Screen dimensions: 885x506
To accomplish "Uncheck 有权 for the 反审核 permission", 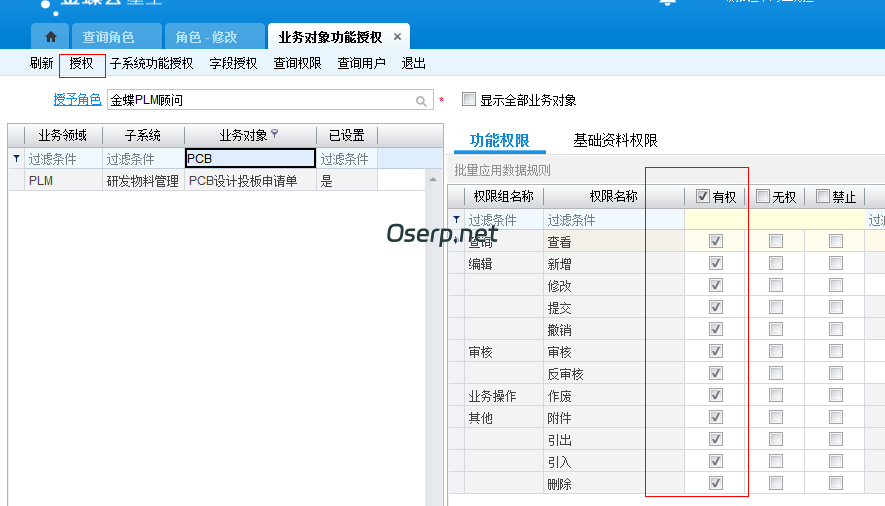I will 716,373.
